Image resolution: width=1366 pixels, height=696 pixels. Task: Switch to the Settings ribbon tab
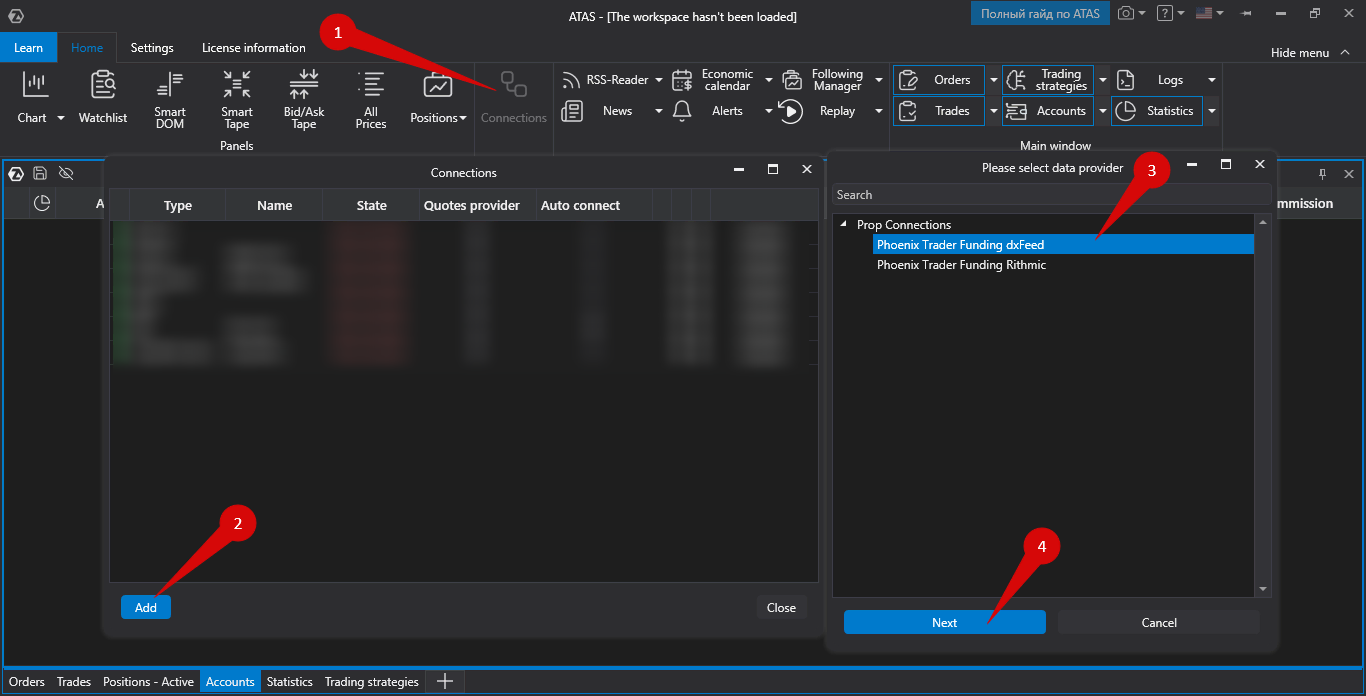152,48
